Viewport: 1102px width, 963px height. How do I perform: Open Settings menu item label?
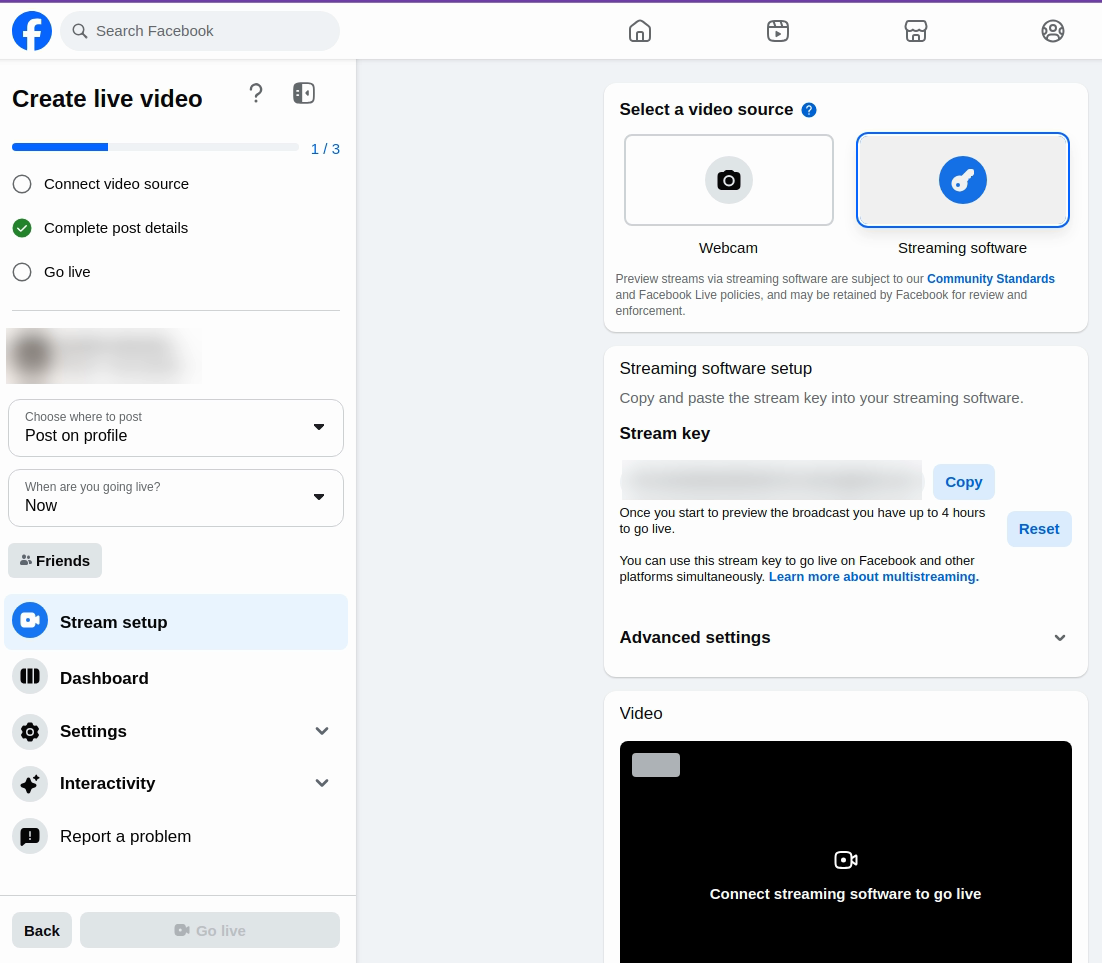[93, 731]
